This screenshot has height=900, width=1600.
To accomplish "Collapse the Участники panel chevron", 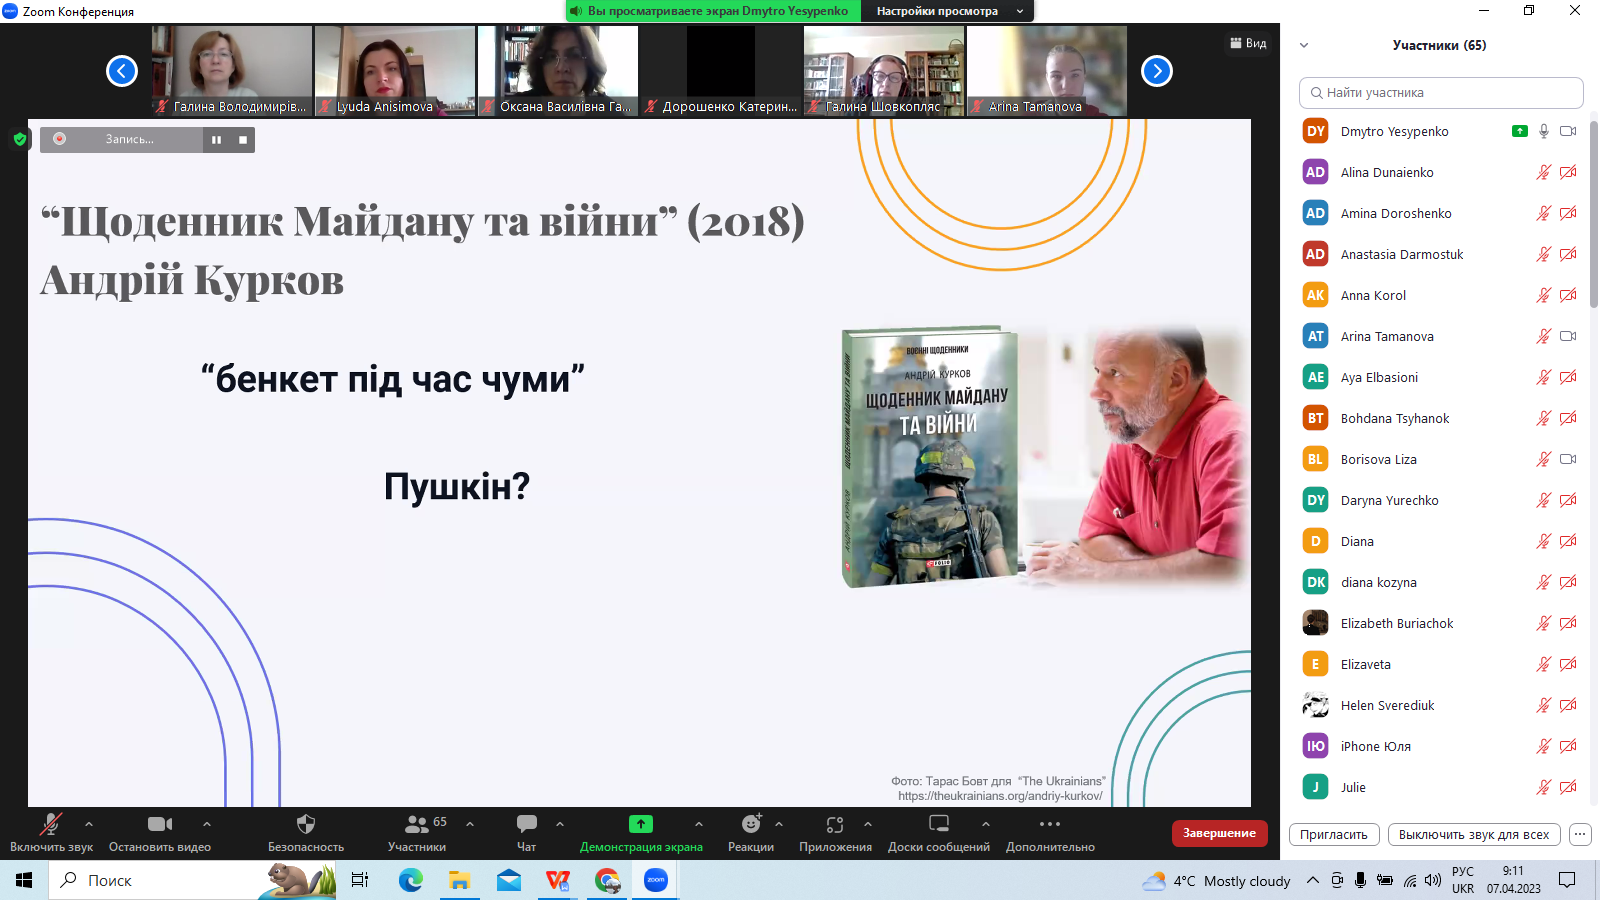I will (x=1304, y=45).
